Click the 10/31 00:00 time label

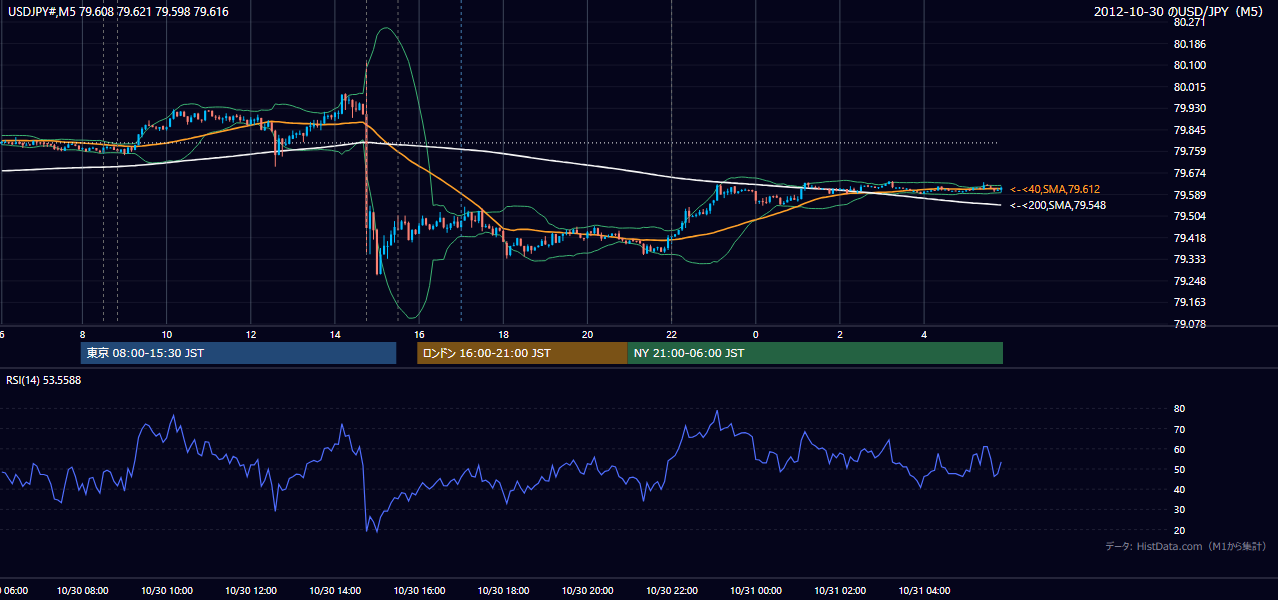(756, 591)
